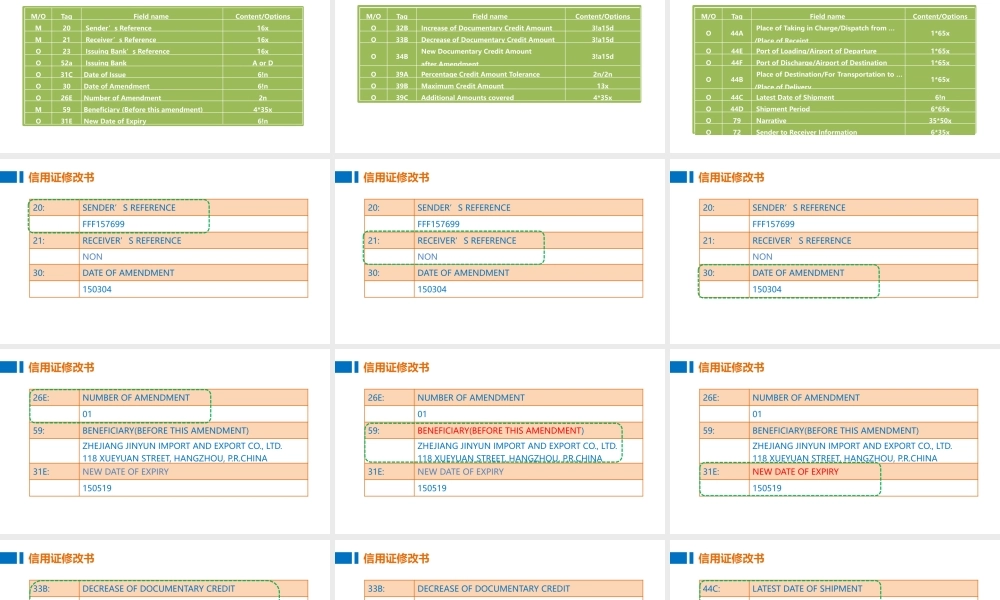Click the blue title marker on the 44C slide
Viewport: 1000px width, 600px height.
tap(680, 558)
